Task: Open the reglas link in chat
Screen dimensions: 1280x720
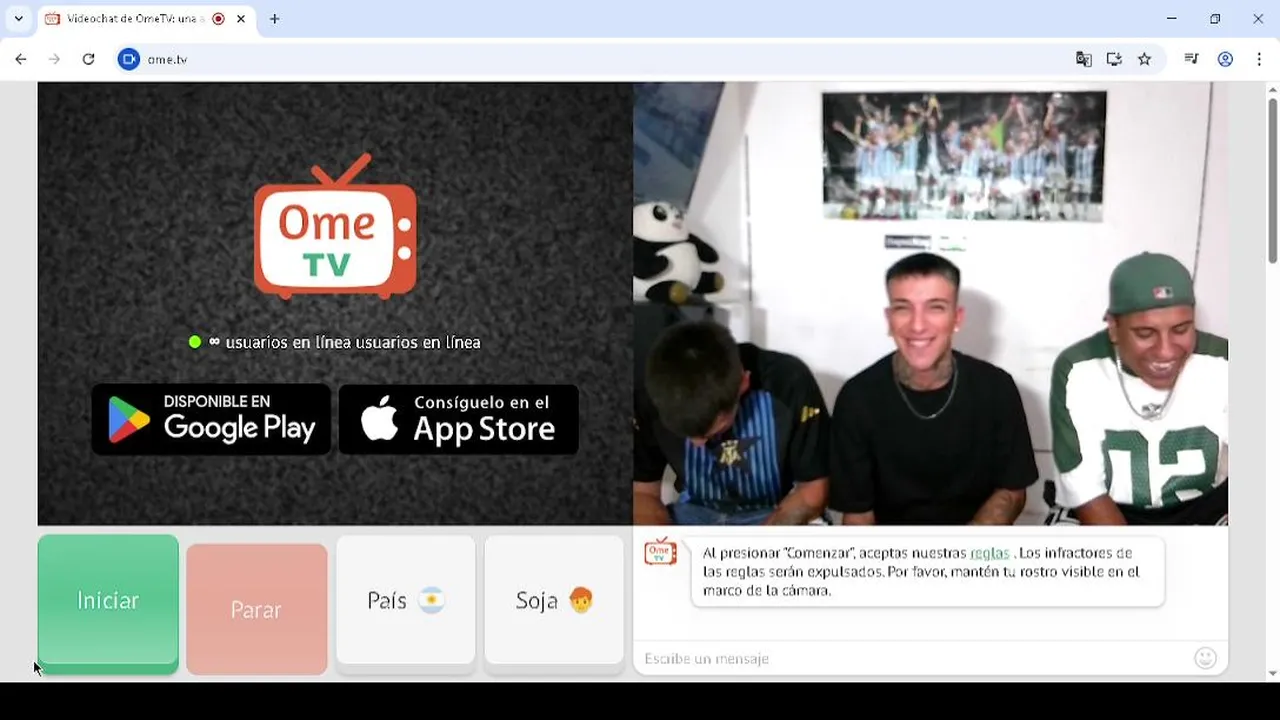Action: pos(990,553)
